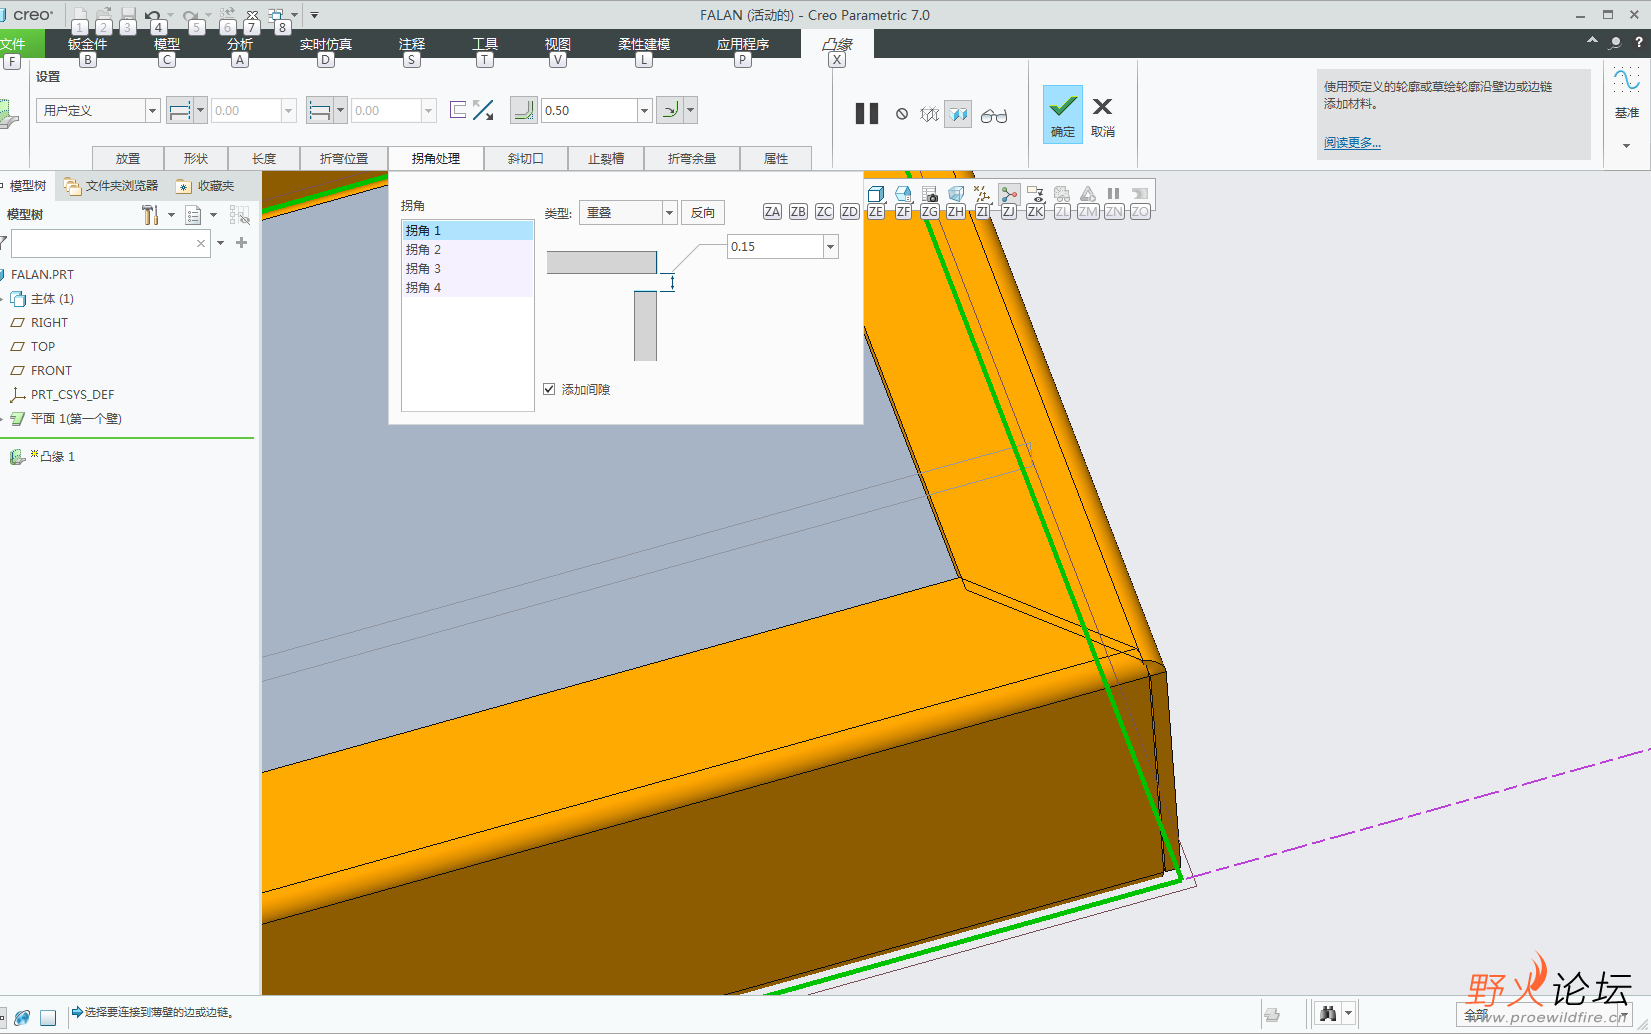This screenshot has height=1034, width=1651.
Task: Choose the unattached preview icon
Action: click(930, 115)
